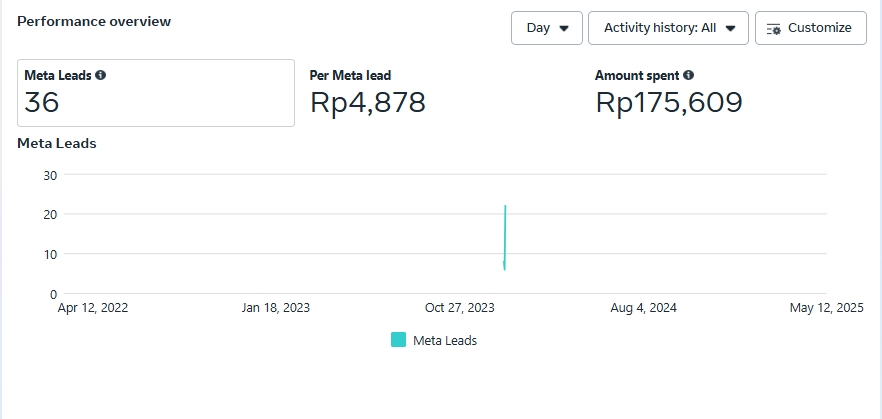The image size is (882, 419).
Task: Click the Apr 12, 2022 axis label
Action: coord(93,308)
